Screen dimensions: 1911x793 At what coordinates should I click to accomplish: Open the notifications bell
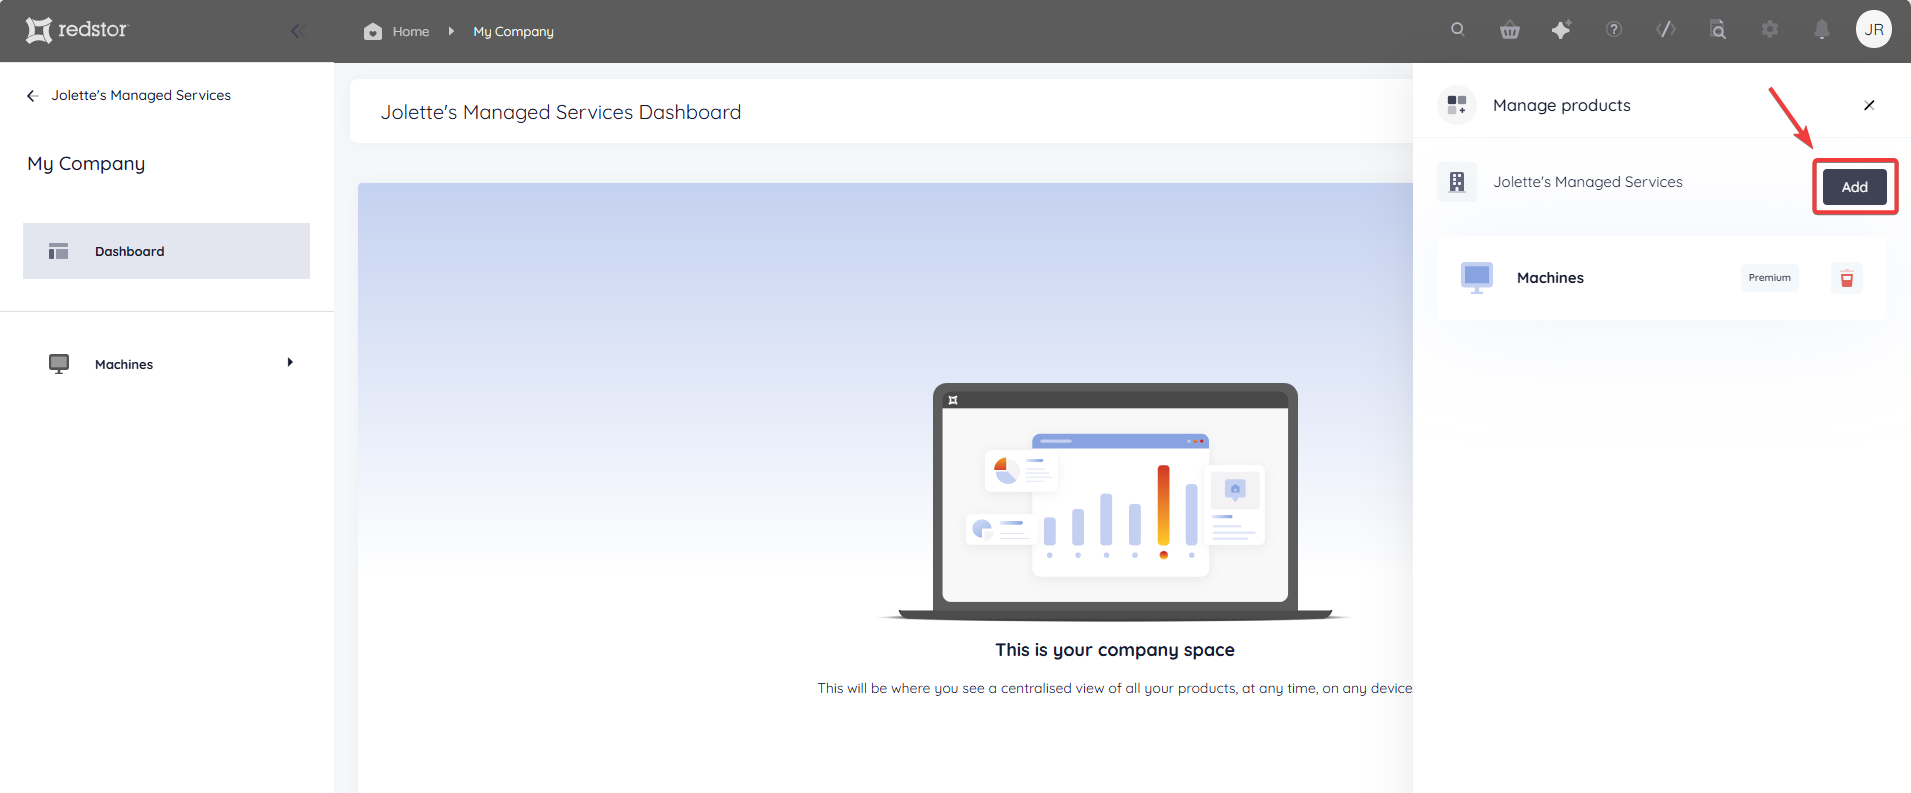(1822, 30)
